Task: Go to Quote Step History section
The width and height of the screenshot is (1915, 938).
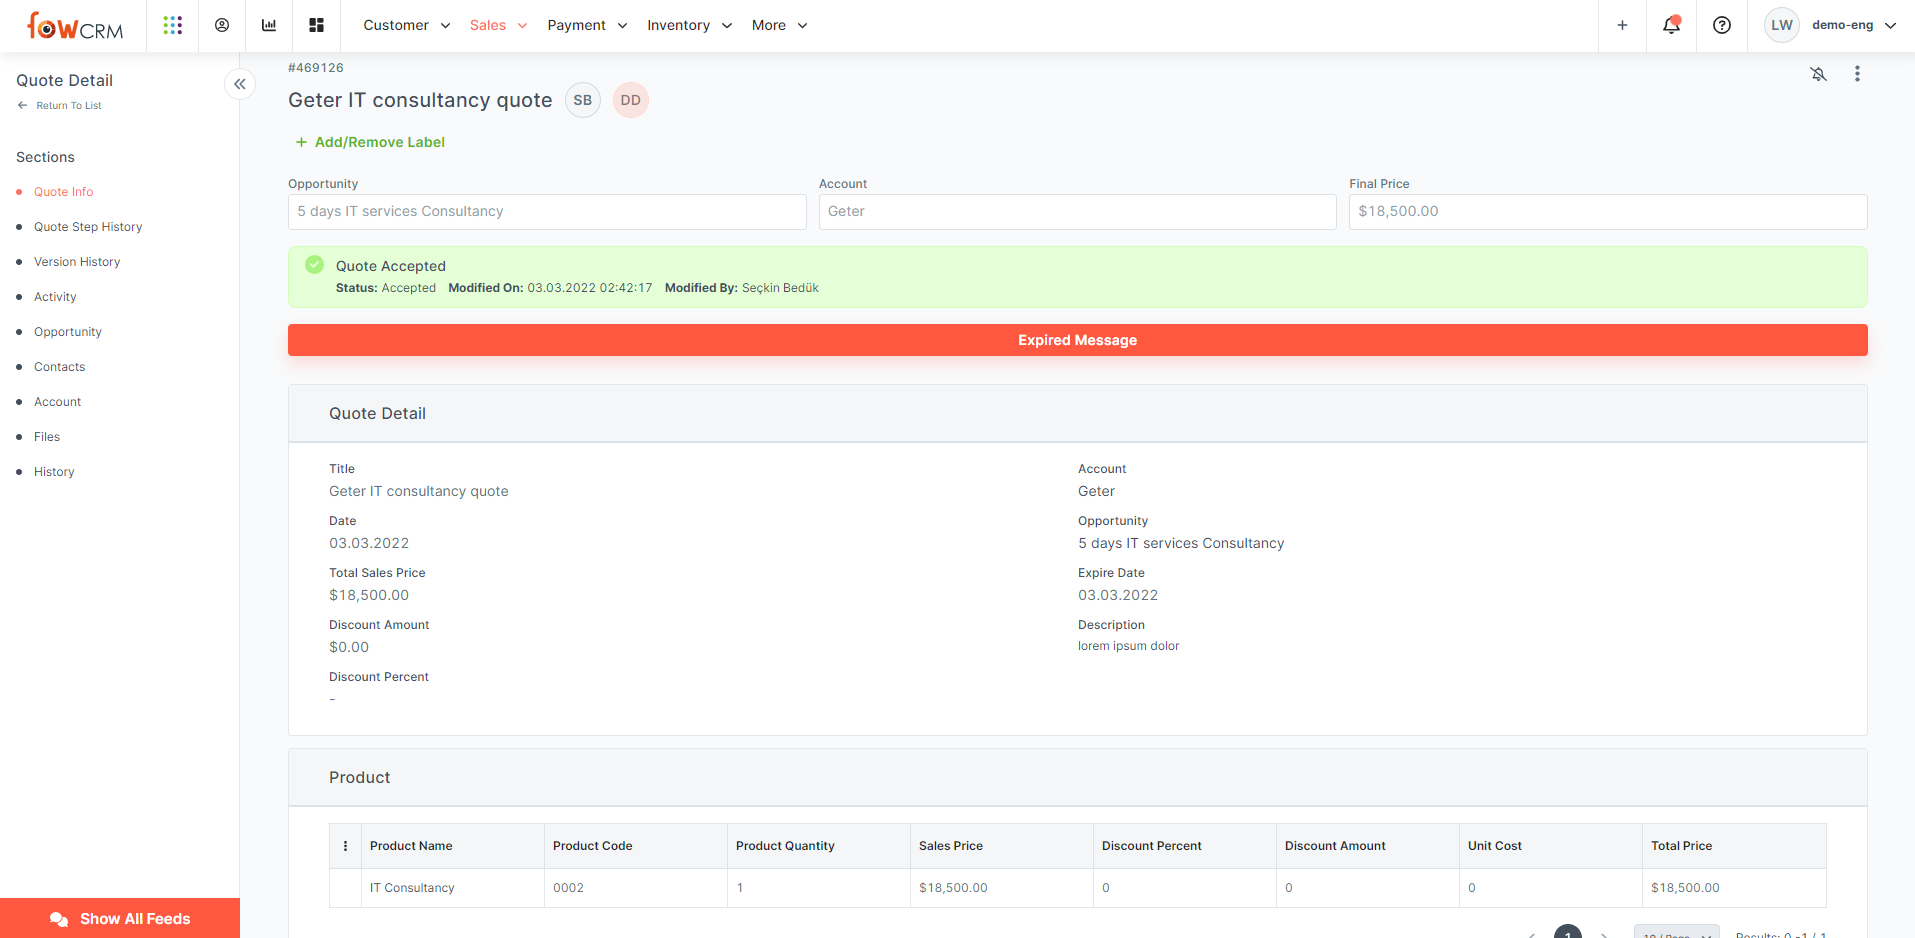Action: pyautogui.click(x=88, y=227)
